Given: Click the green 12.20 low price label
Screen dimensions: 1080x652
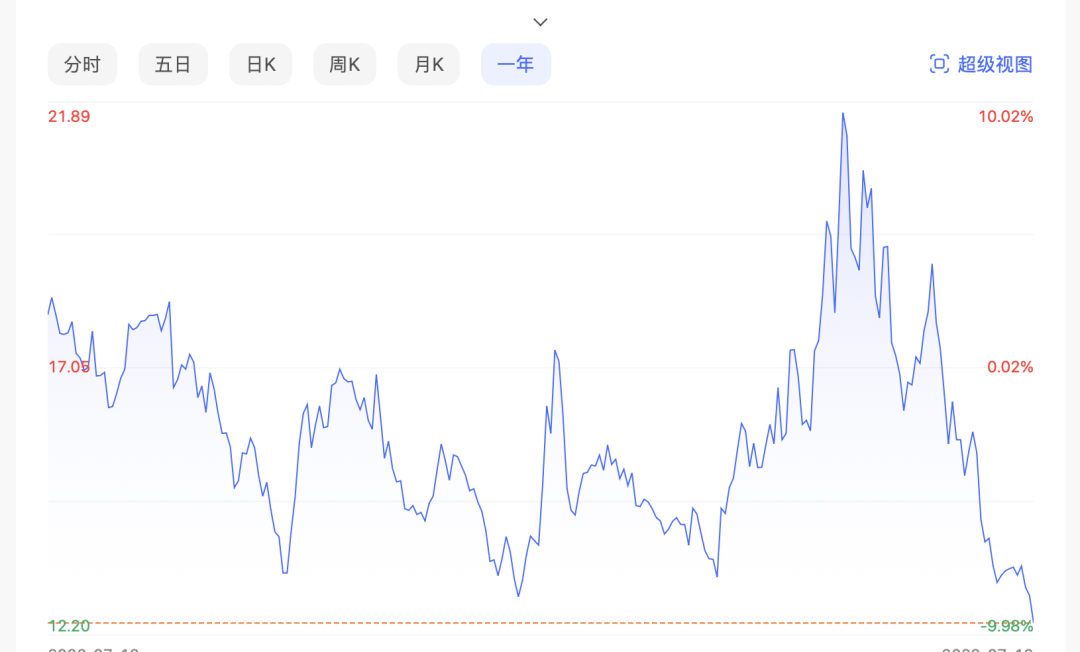Looking at the screenshot, I should click(x=69, y=626).
